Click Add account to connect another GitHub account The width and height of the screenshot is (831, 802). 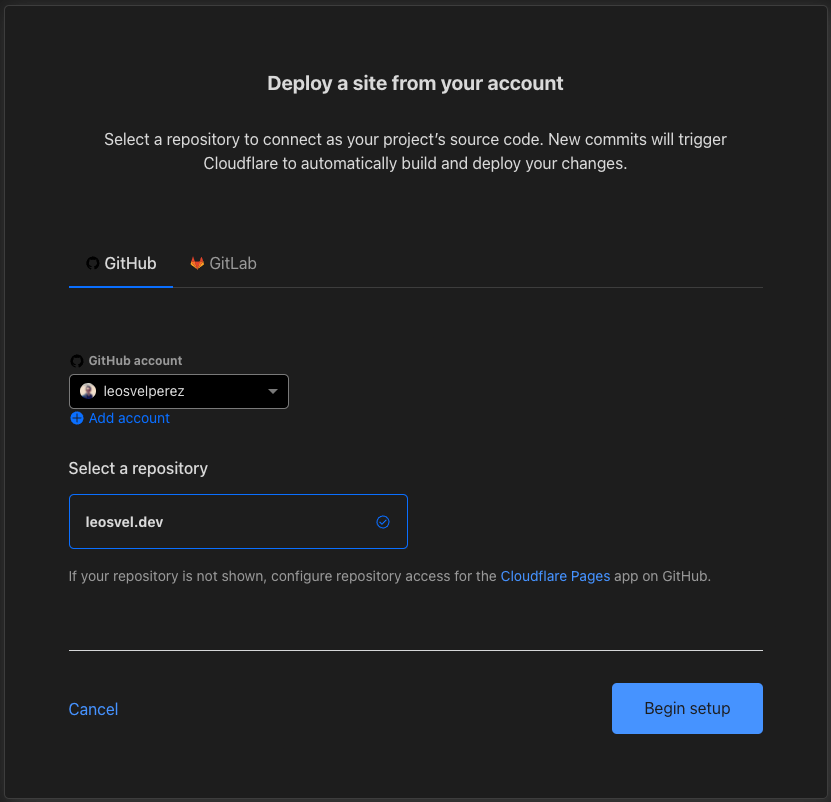point(129,418)
